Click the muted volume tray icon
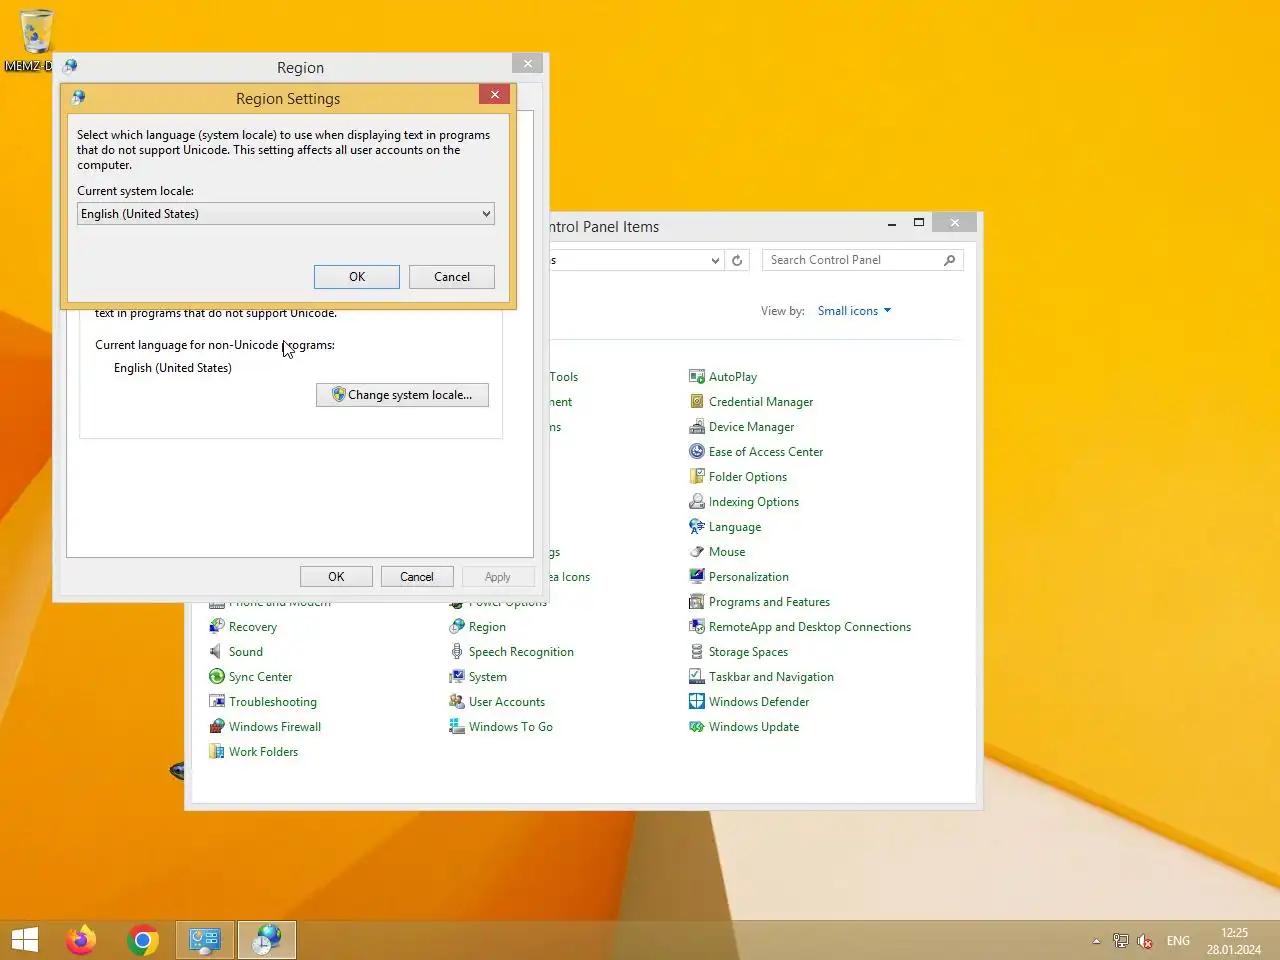Viewport: 1280px width, 960px height. tap(1145, 941)
